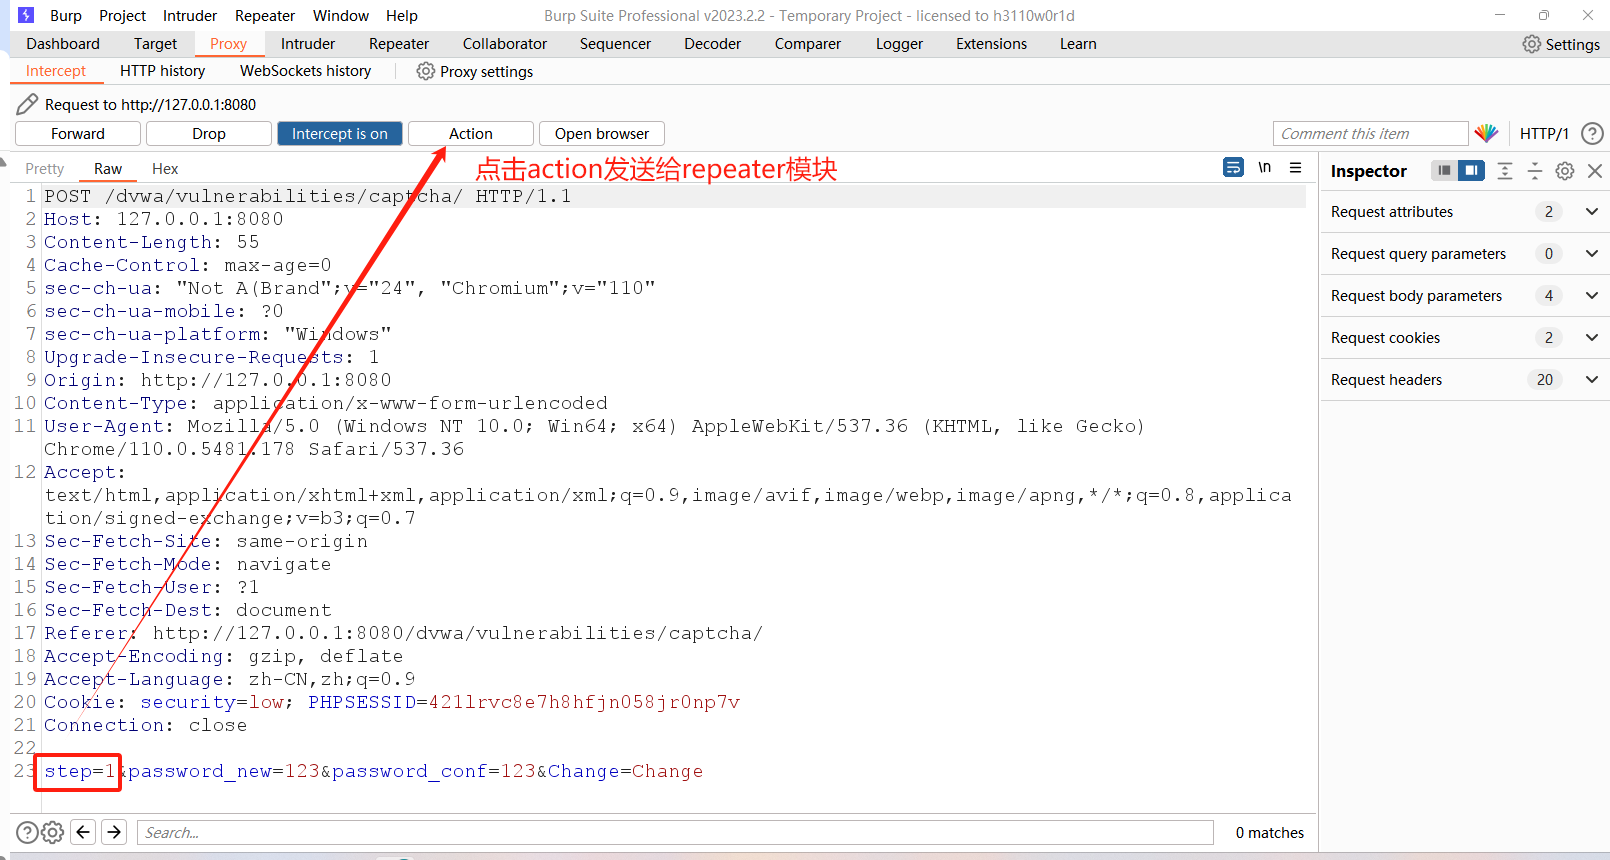Screen dimensions: 1610x860
Task: Open the Action dropdown menu
Action: (x=471, y=134)
